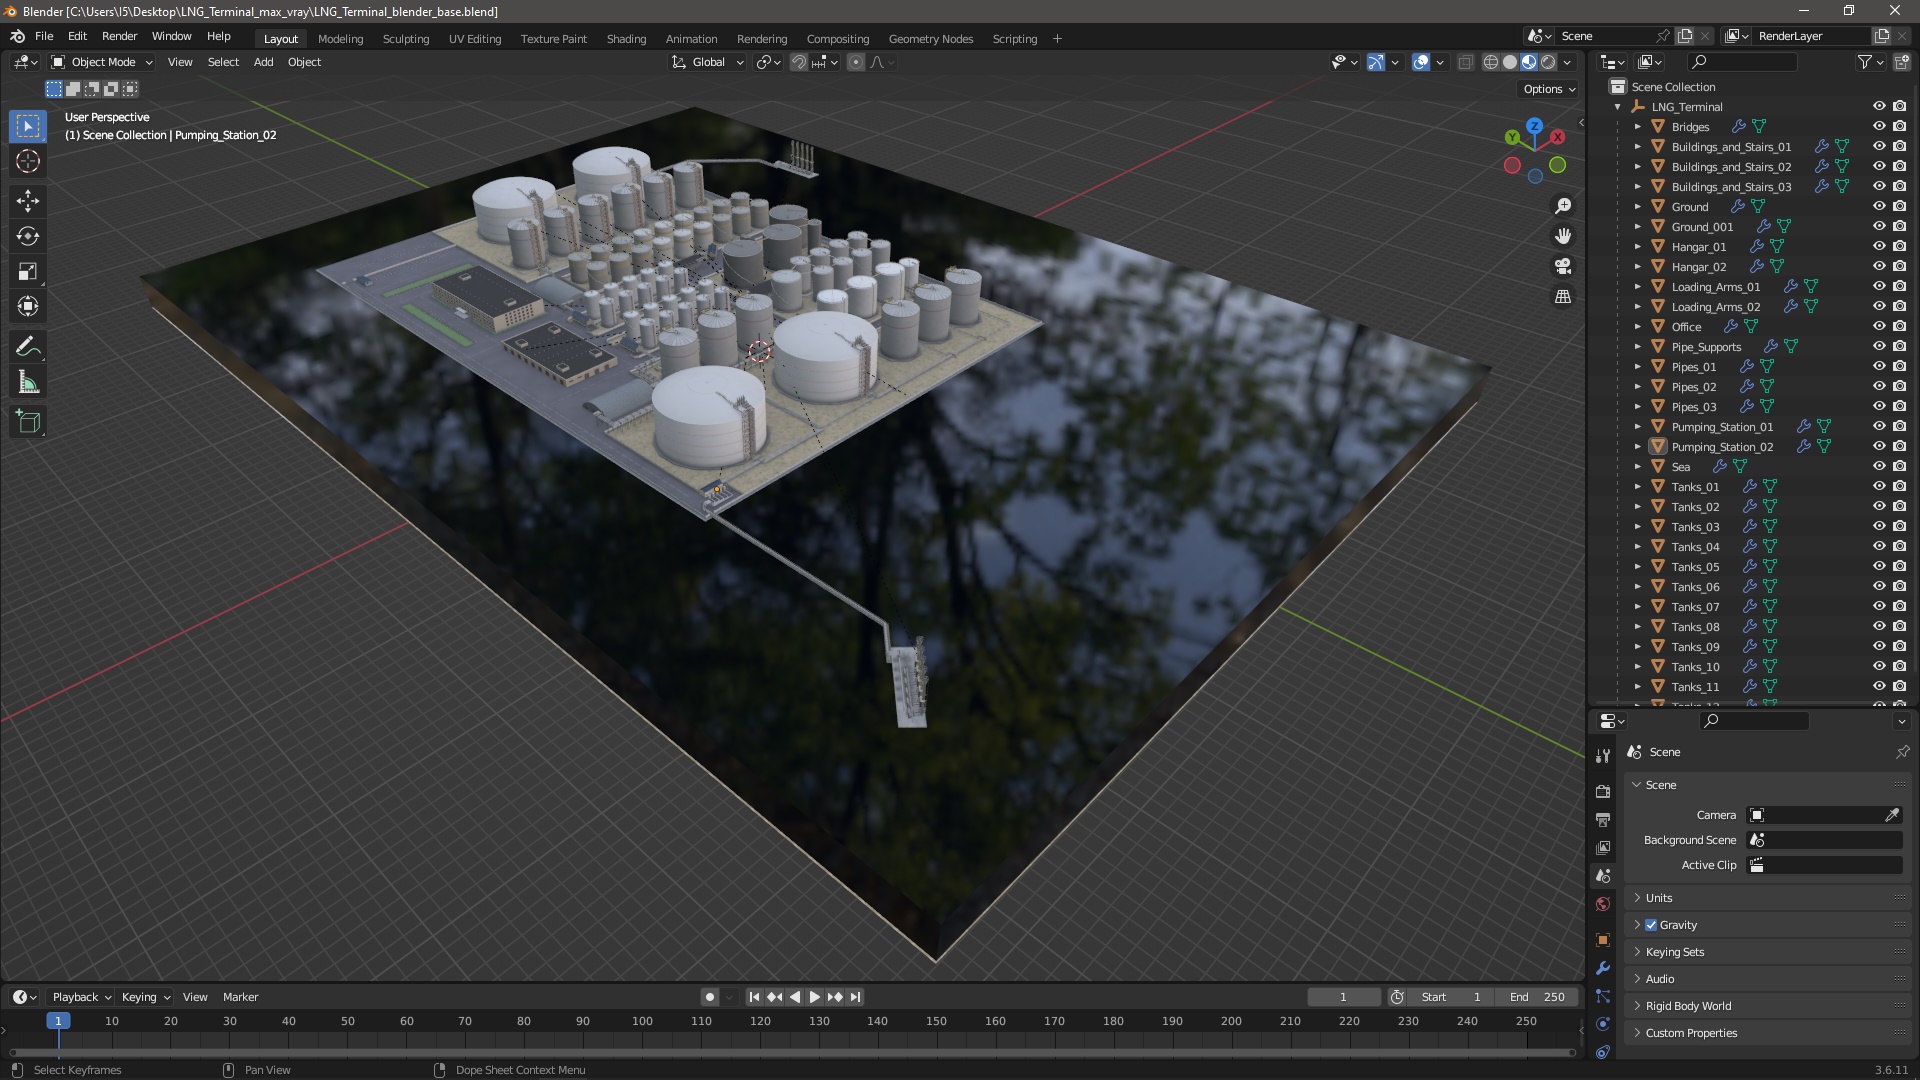Screen dimensions: 1920x1080
Task: Select the 3D Cursor tool
Action: pos(28,161)
